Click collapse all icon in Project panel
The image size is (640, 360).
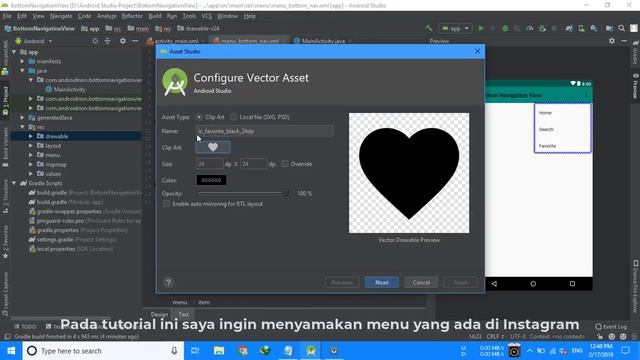click(x=107, y=41)
